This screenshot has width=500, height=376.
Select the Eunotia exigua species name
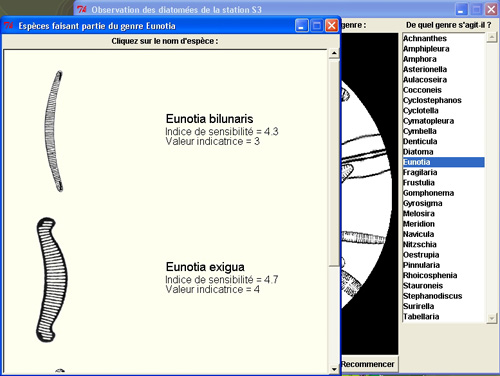tap(205, 267)
